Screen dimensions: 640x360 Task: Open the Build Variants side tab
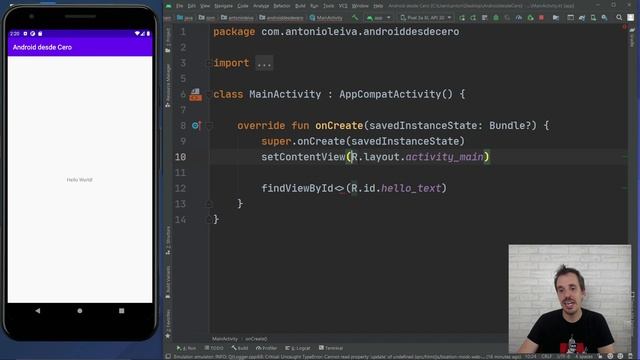point(168,282)
